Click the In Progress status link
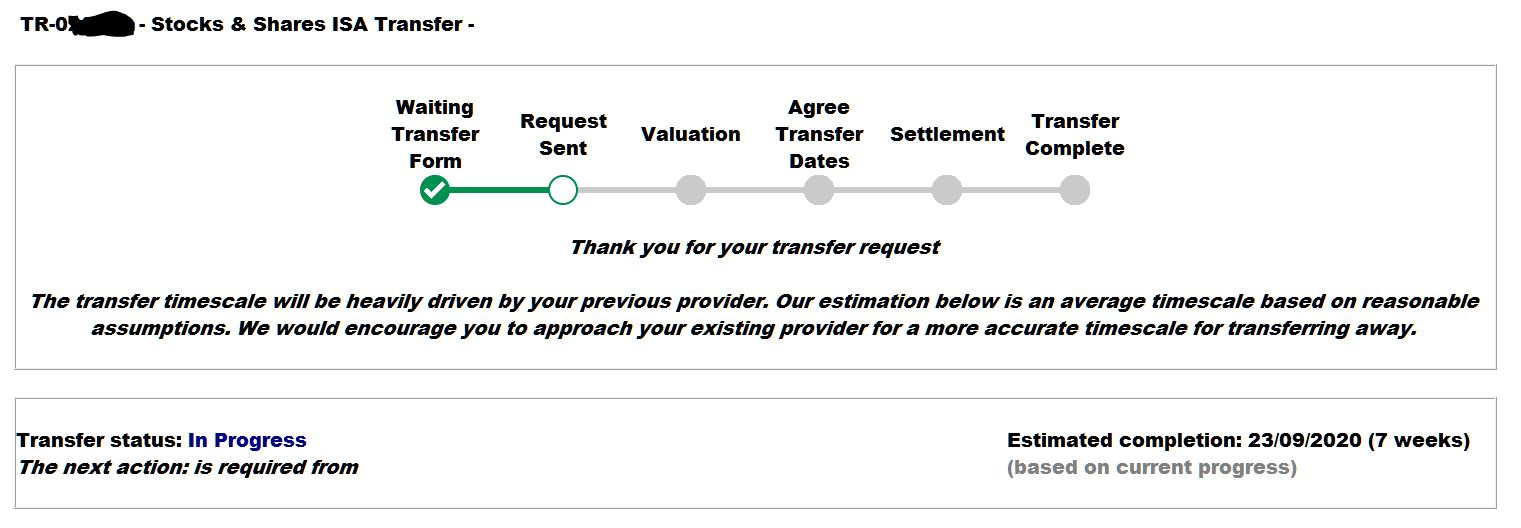Image resolution: width=1521 pixels, height=528 pixels. tap(247, 440)
